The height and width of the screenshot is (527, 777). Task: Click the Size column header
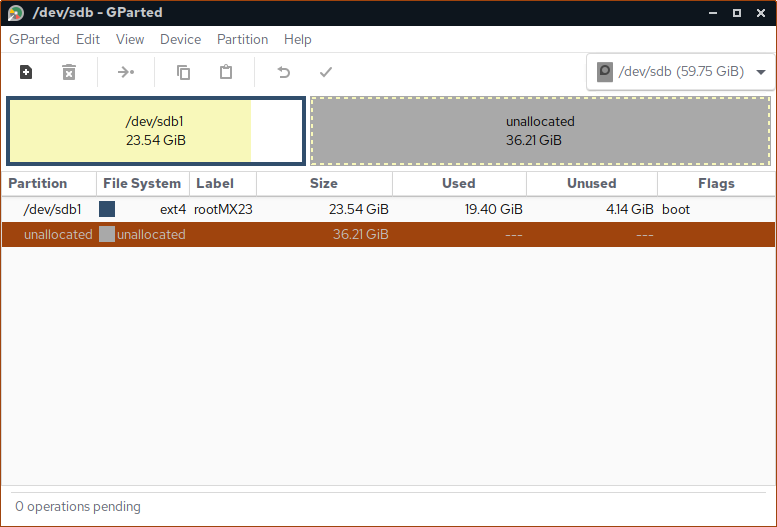point(324,183)
